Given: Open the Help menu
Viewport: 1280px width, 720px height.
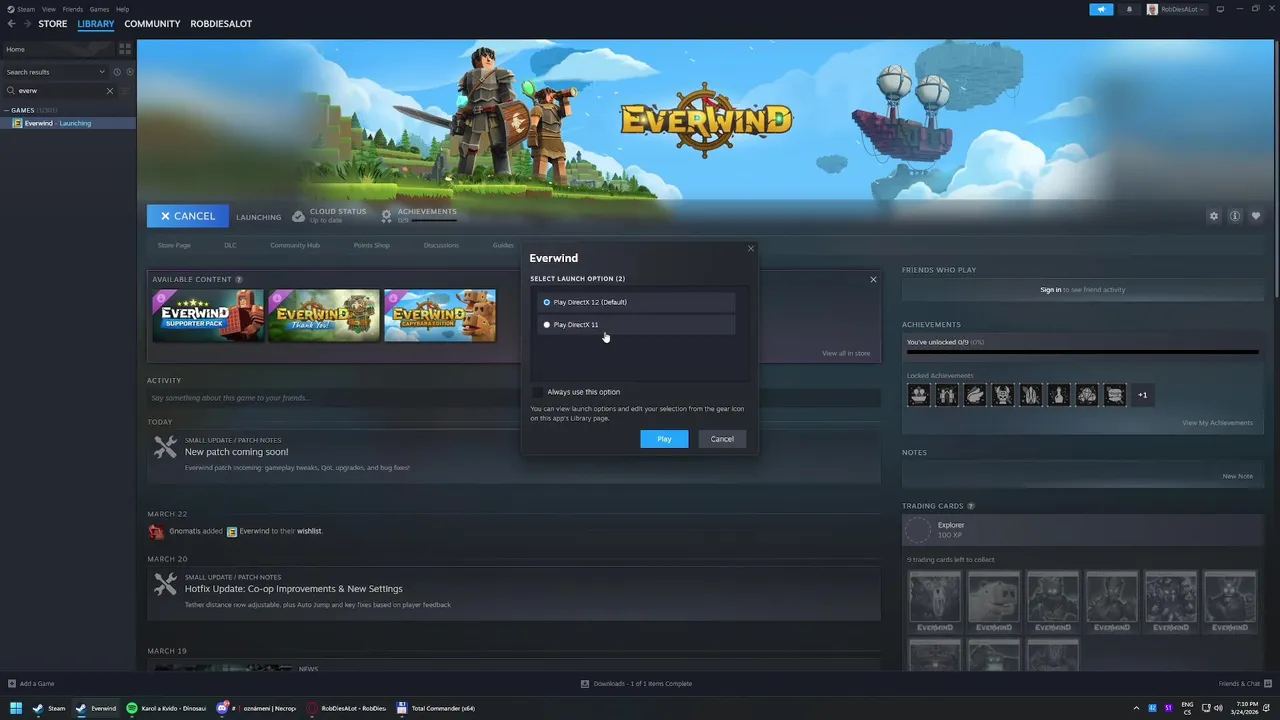Looking at the screenshot, I should click(122, 9).
